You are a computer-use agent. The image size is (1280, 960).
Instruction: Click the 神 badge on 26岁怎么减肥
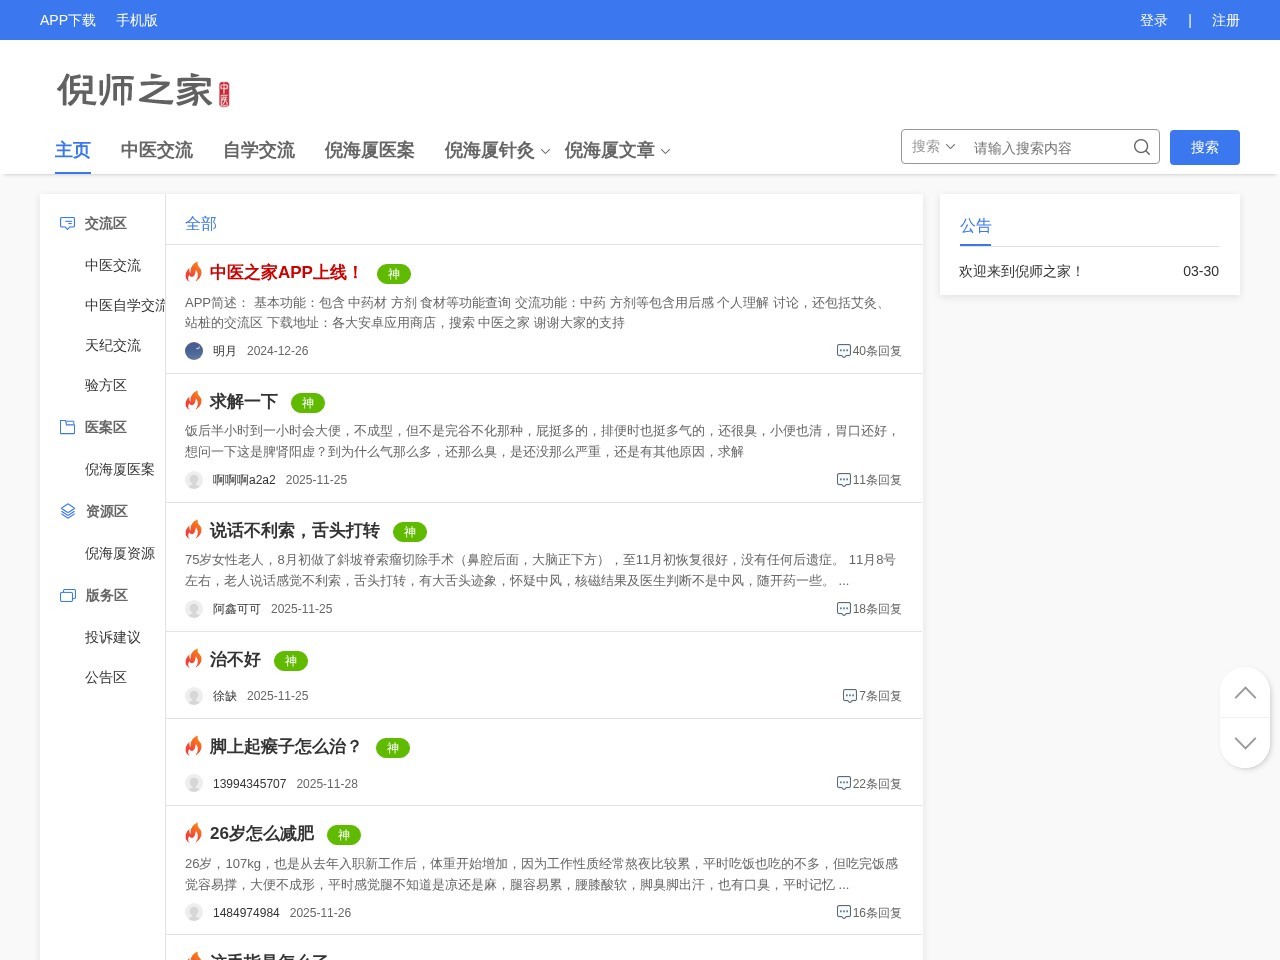[344, 835]
